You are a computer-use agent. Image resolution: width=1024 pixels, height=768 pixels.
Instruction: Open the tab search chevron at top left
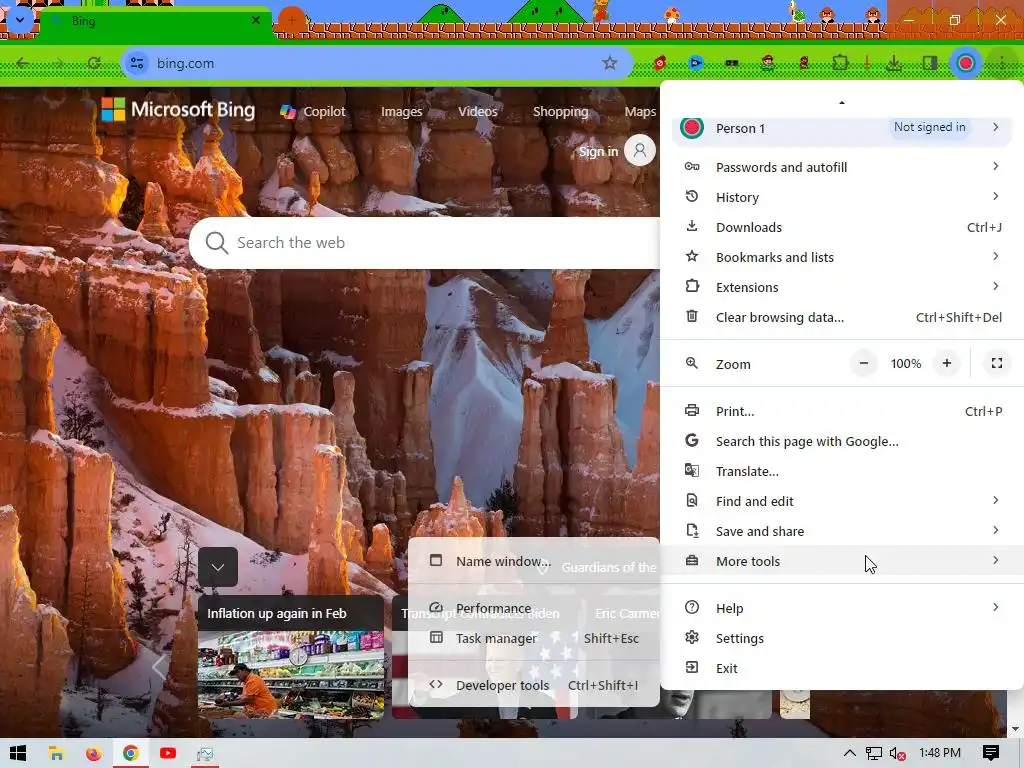pyautogui.click(x=20, y=20)
